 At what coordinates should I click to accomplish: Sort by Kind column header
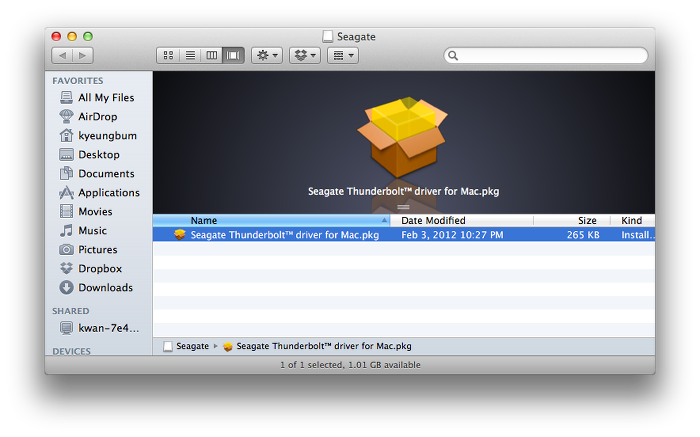point(633,221)
